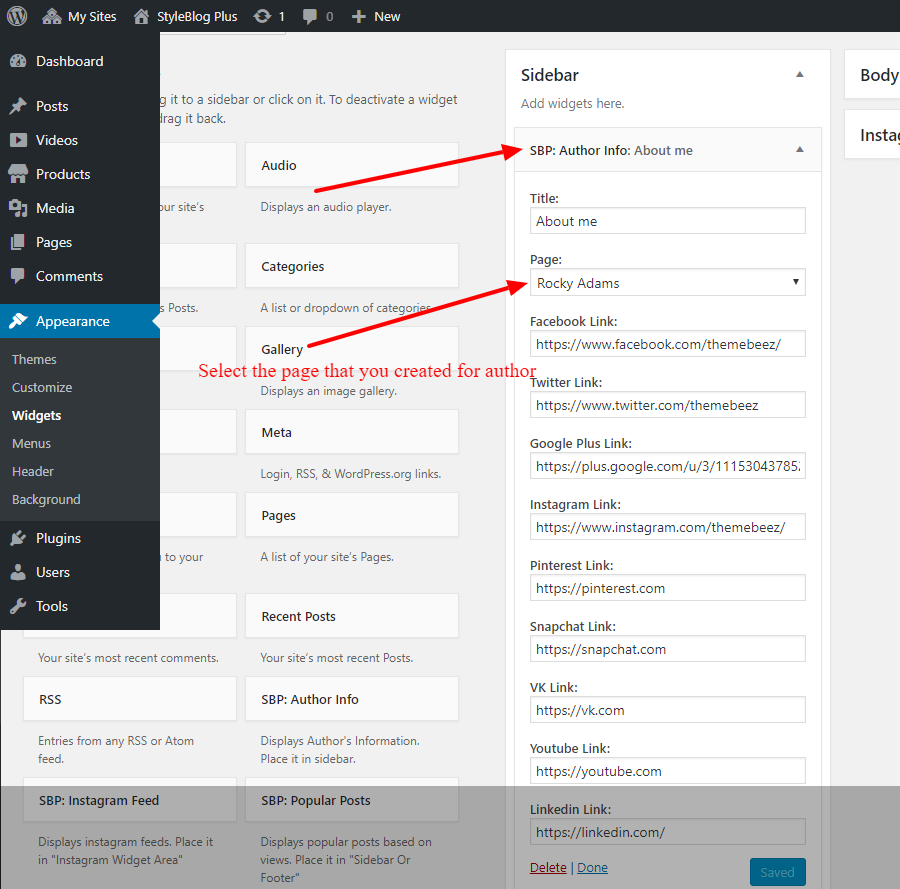Select the SBP: Author Info available widget
Screen dimensions: 900x889
tap(352, 699)
